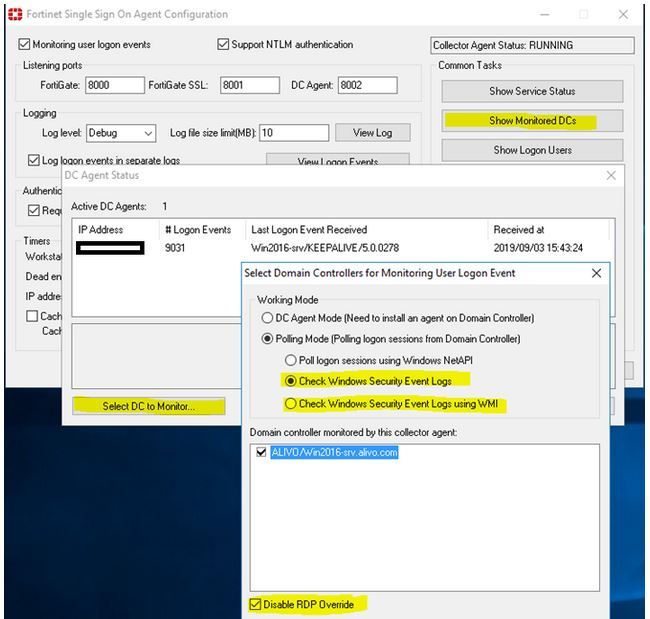Viewport: 650px width, 619px height.
Task: Open the Log level Debug dropdown
Action: pyautogui.click(x=121, y=133)
